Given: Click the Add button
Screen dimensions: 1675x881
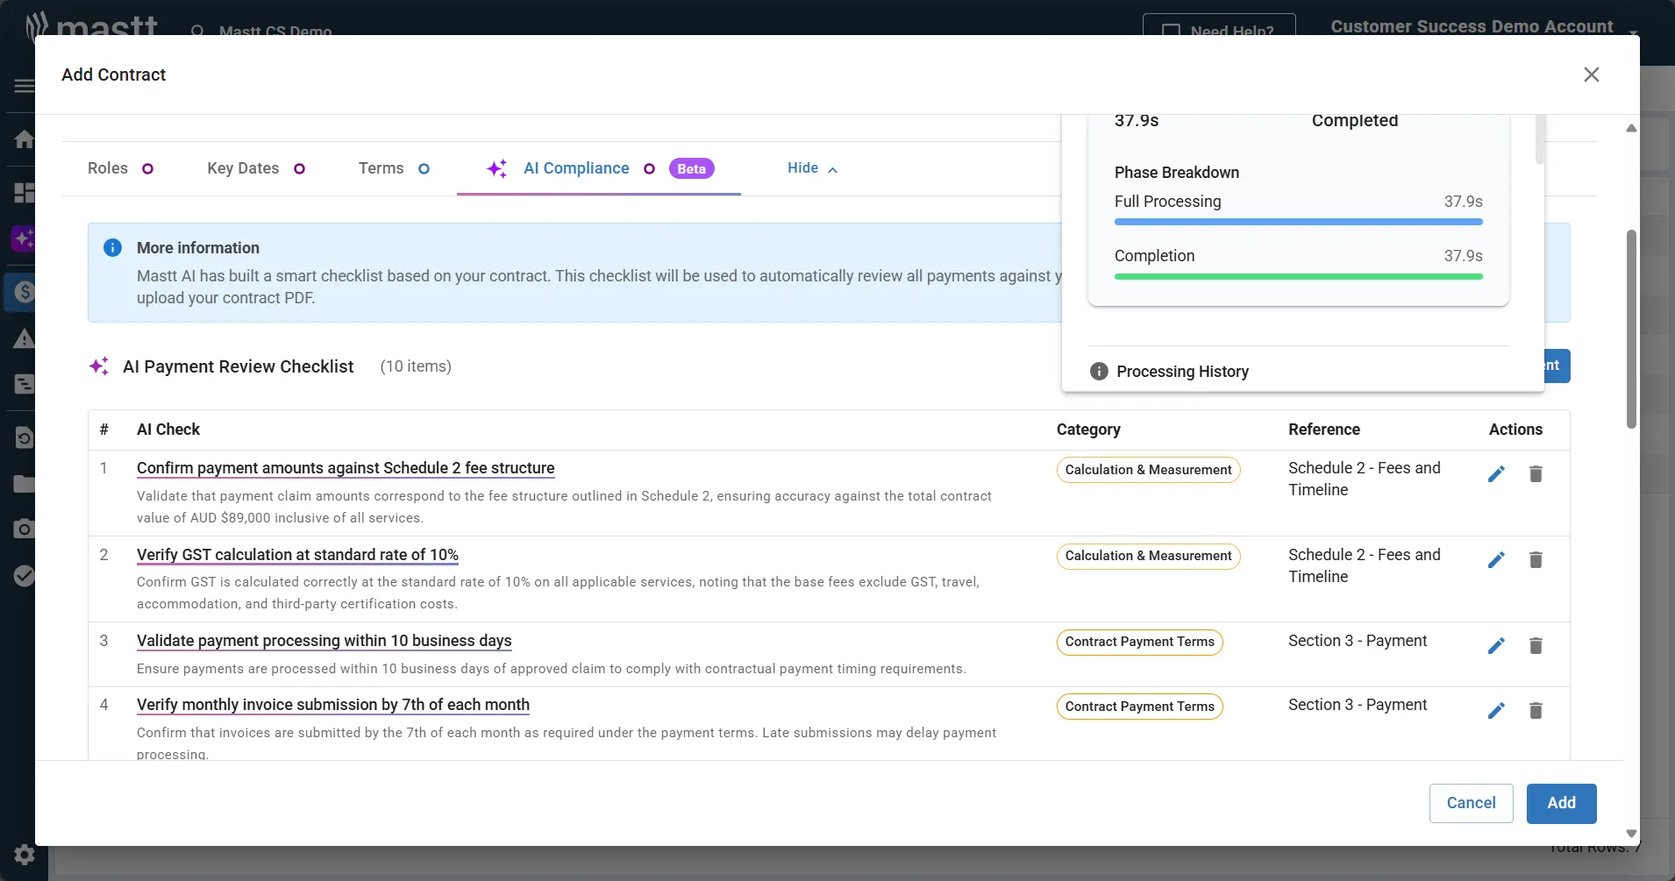Looking at the screenshot, I should 1561,803.
